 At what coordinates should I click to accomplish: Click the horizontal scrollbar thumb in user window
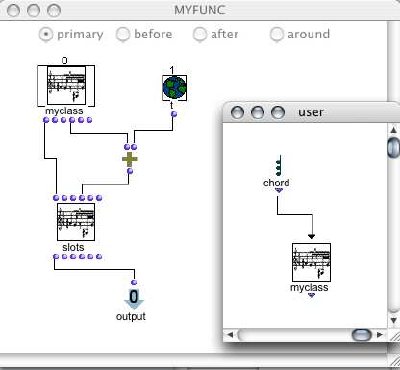[362, 335]
